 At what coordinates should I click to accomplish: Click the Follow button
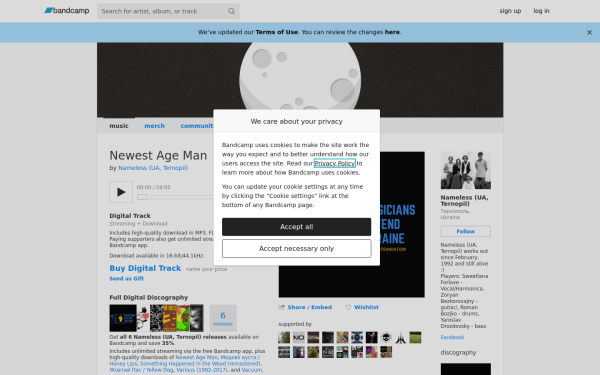pyautogui.click(x=466, y=232)
